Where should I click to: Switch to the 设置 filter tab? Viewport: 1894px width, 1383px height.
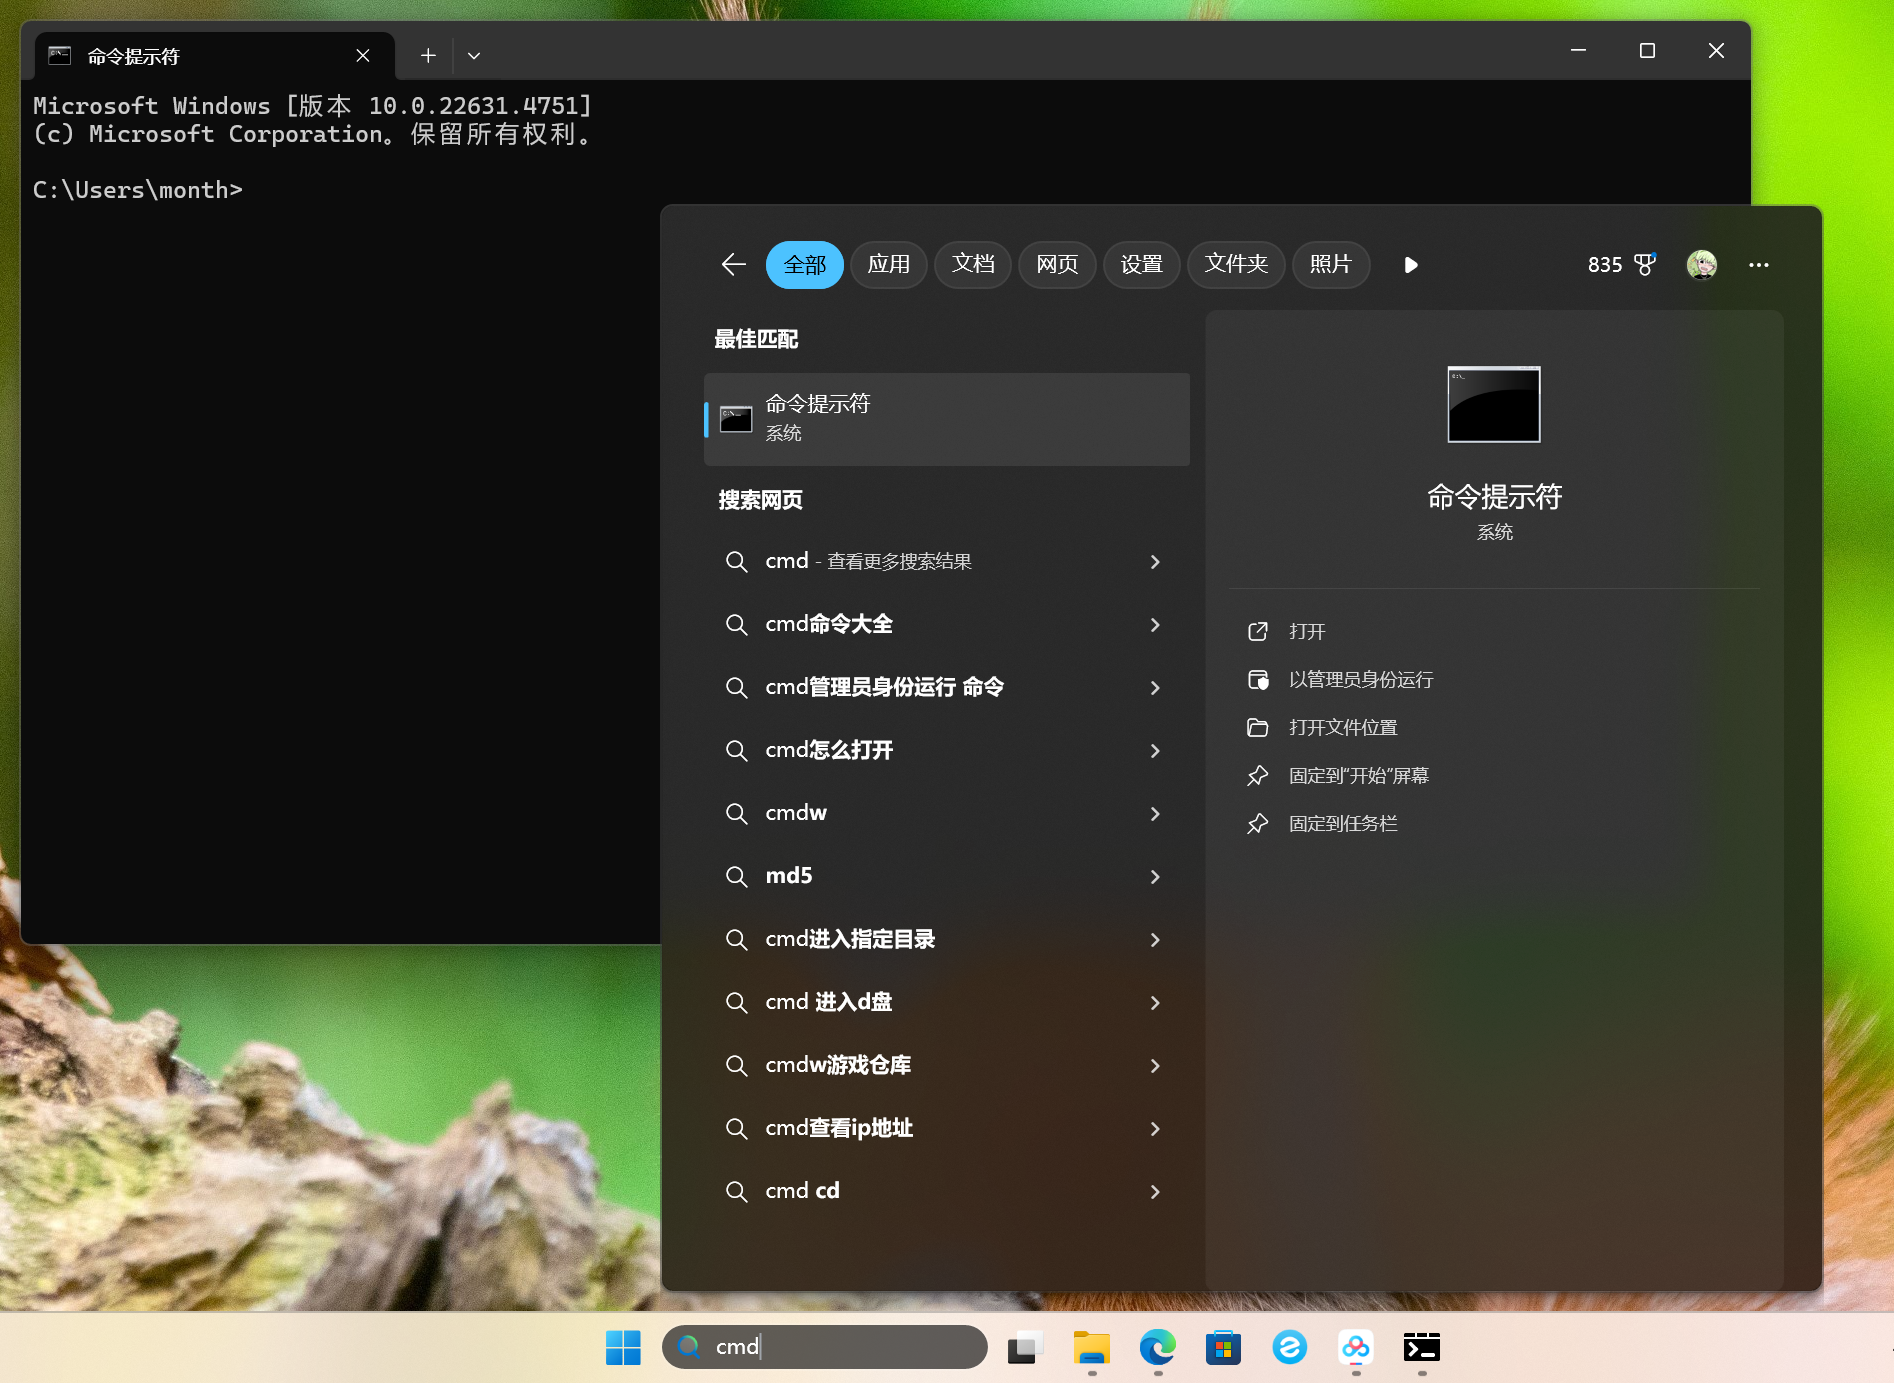(1142, 265)
